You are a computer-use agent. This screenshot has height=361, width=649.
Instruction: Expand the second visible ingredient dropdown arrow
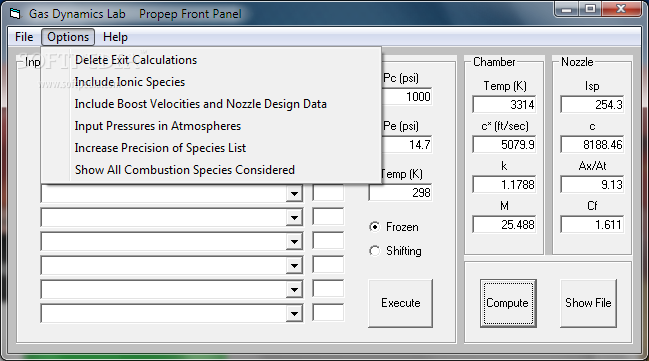(x=294, y=217)
